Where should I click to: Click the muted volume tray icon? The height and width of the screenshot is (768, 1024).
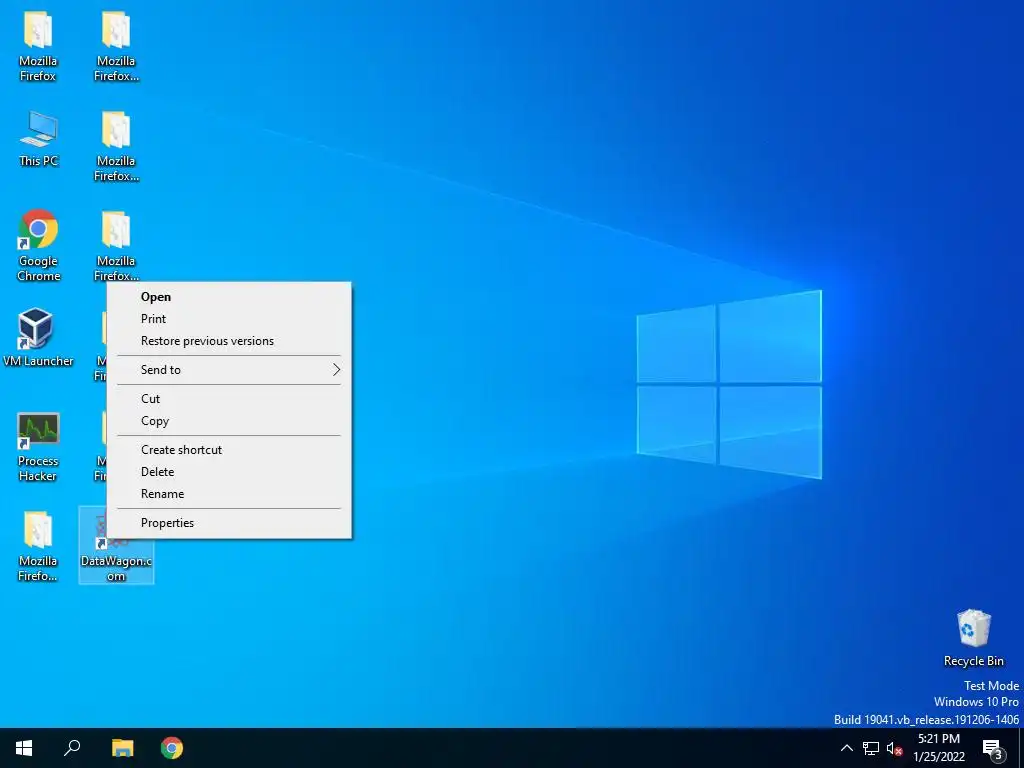click(x=894, y=748)
